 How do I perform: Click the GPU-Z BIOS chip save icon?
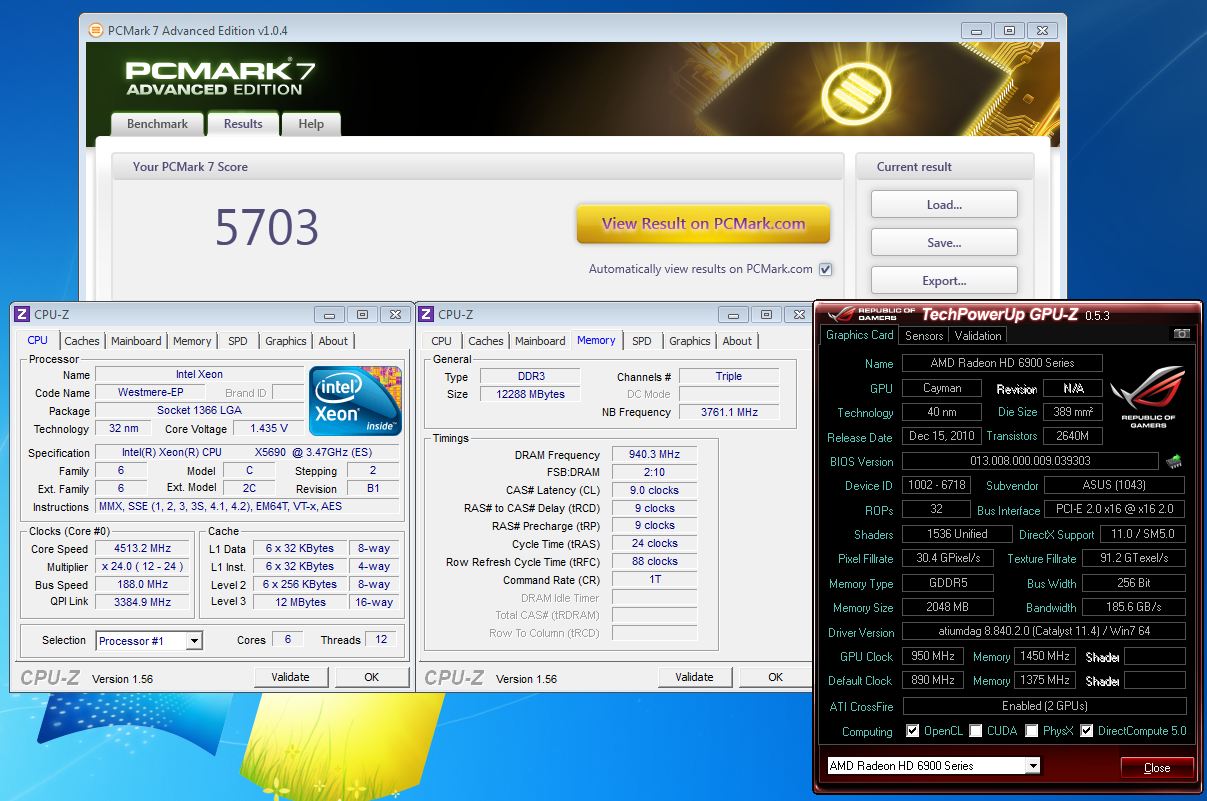tap(1173, 462)
